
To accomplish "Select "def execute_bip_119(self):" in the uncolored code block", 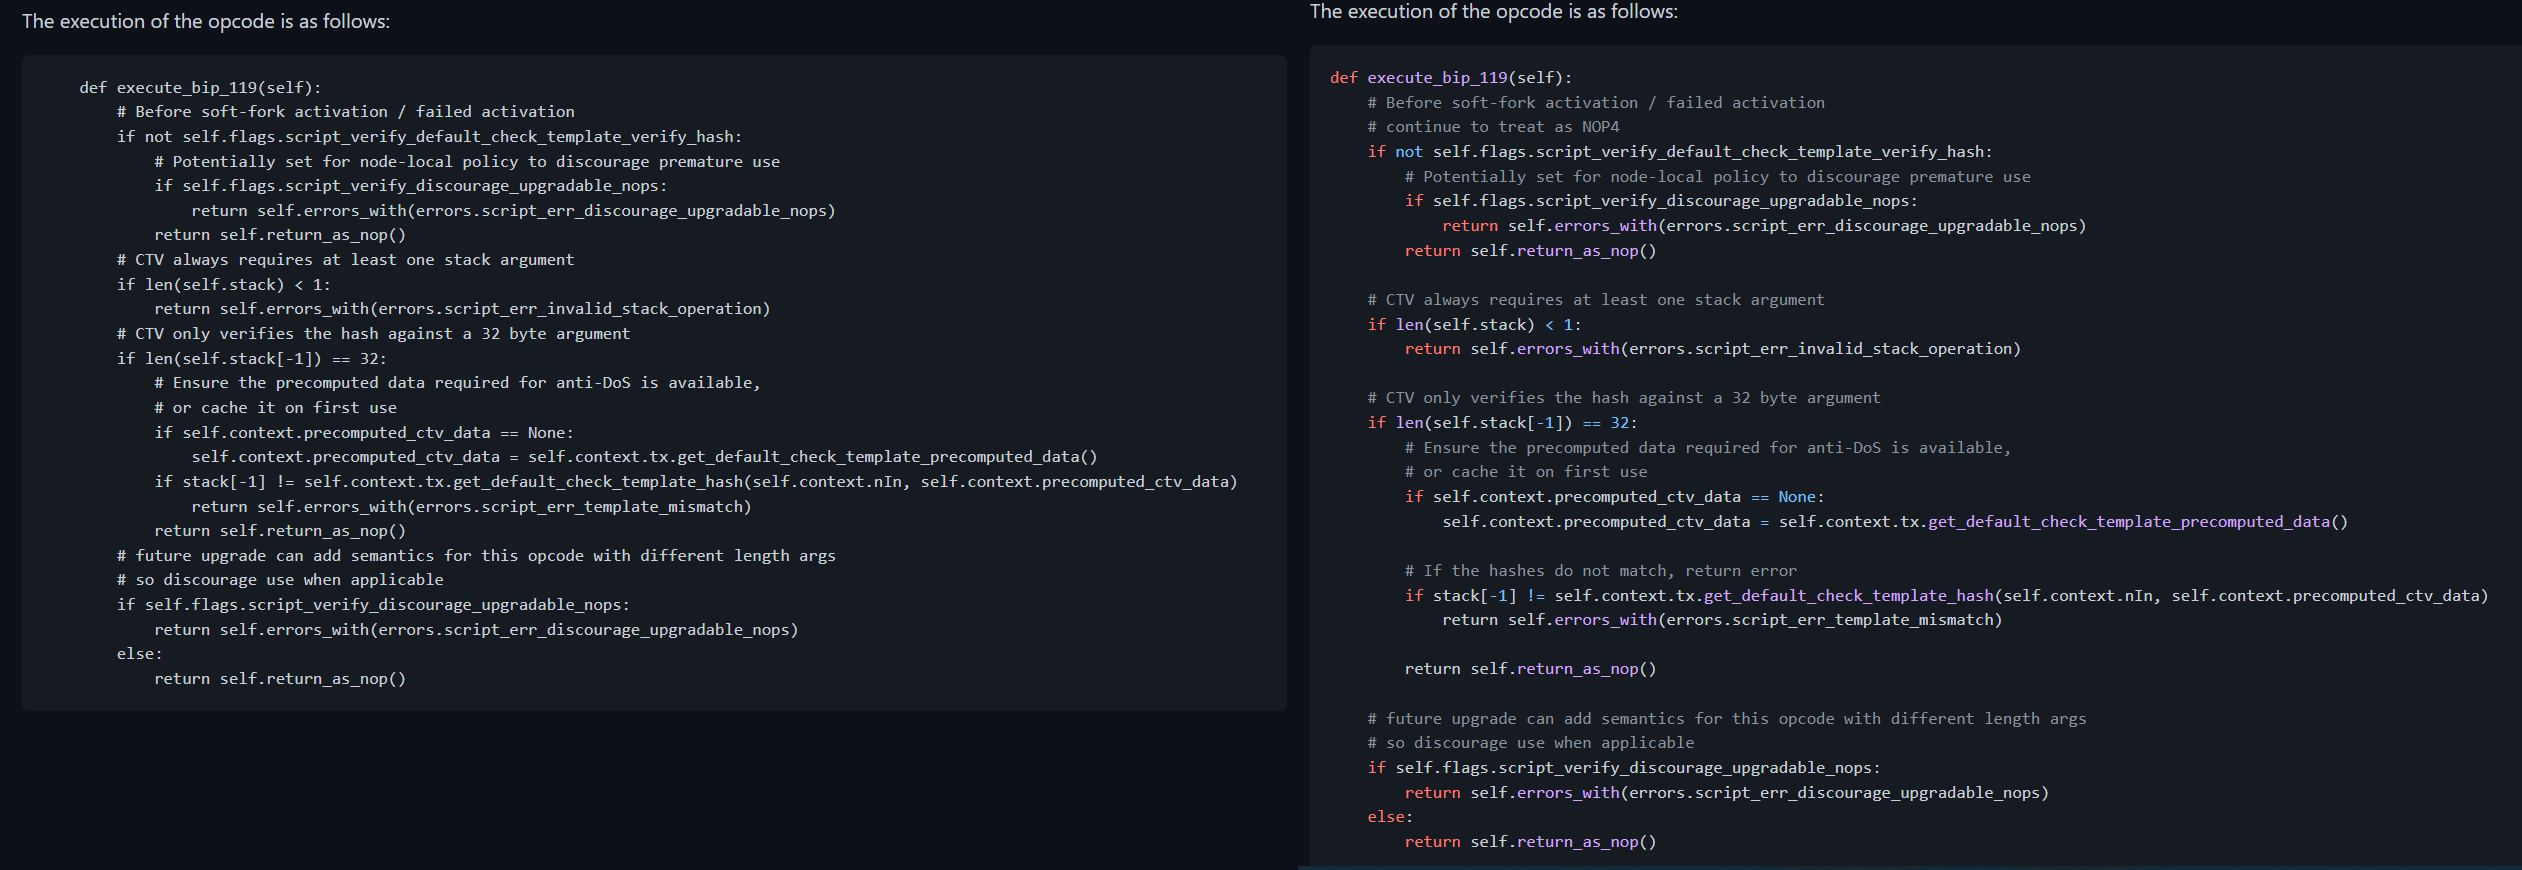I will [x=200, y=88].
